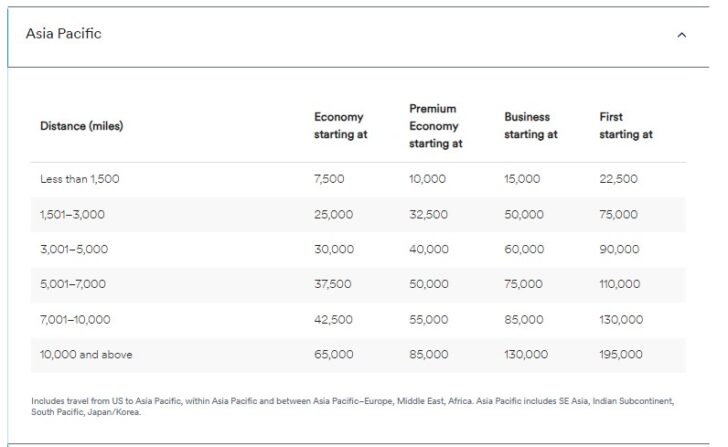
Task: Click the 195,000 first class value
Action: (621, 355)
